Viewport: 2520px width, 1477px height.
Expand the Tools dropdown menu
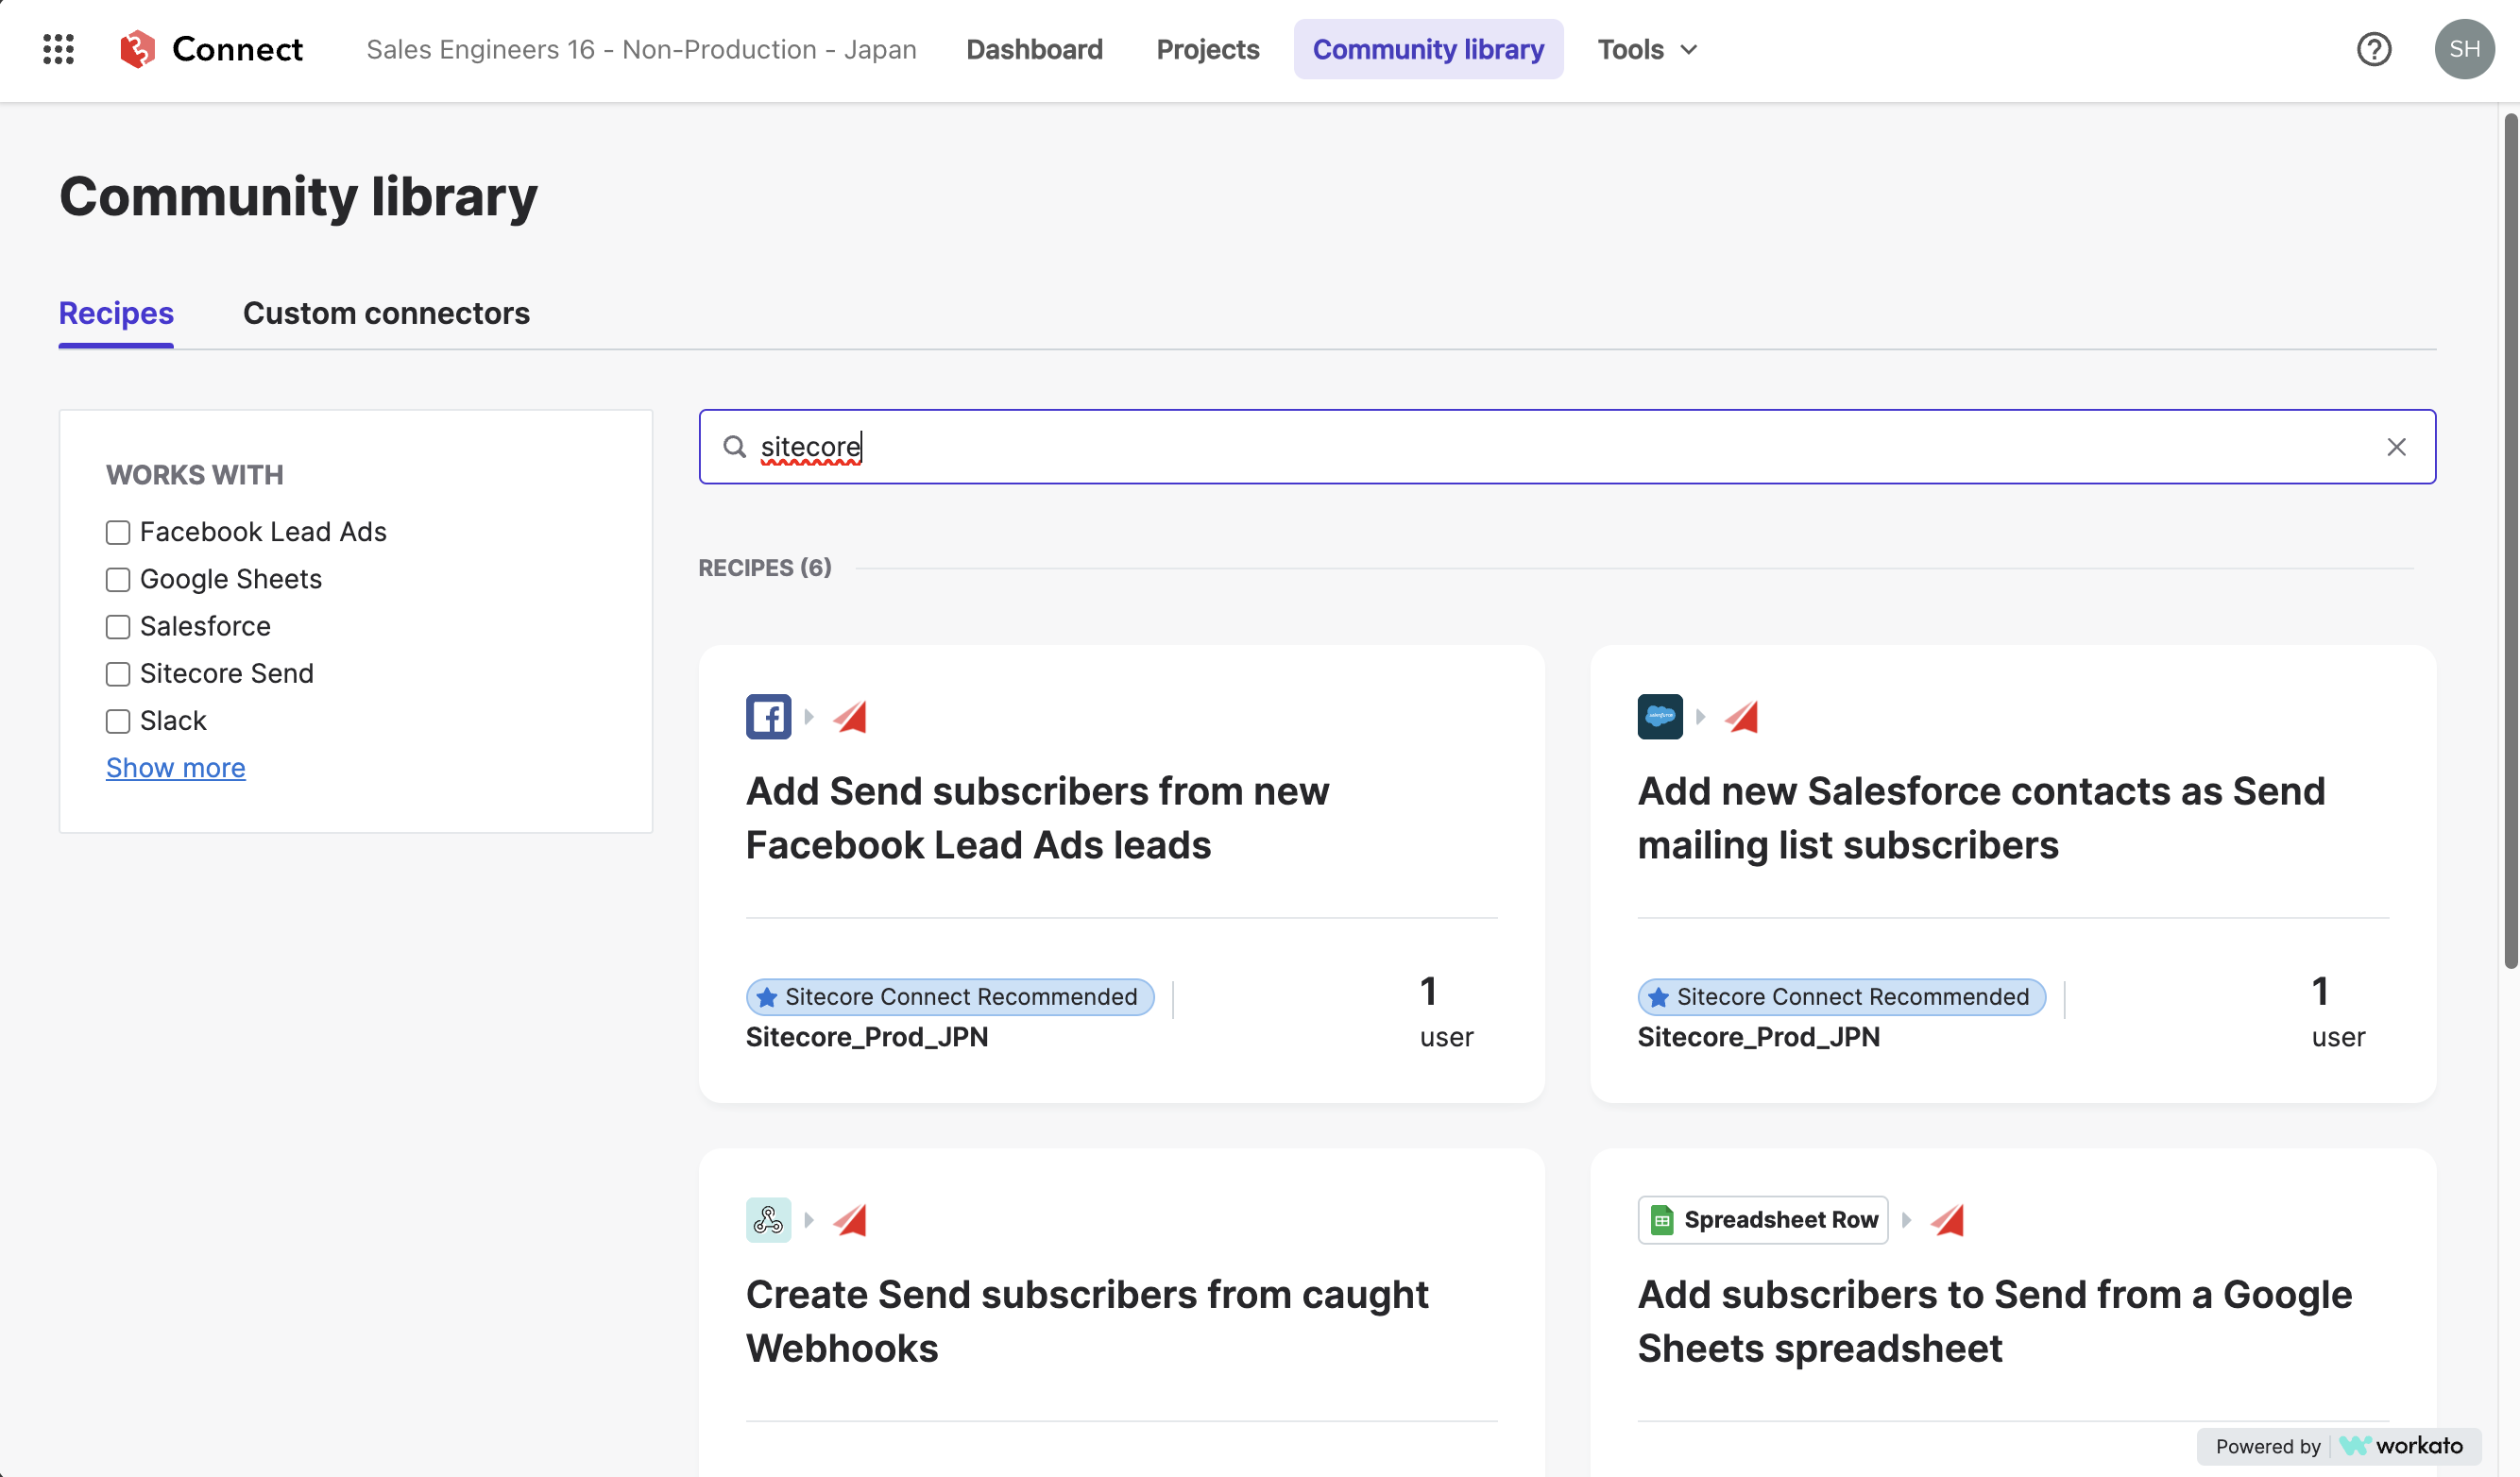point(1647,49)
